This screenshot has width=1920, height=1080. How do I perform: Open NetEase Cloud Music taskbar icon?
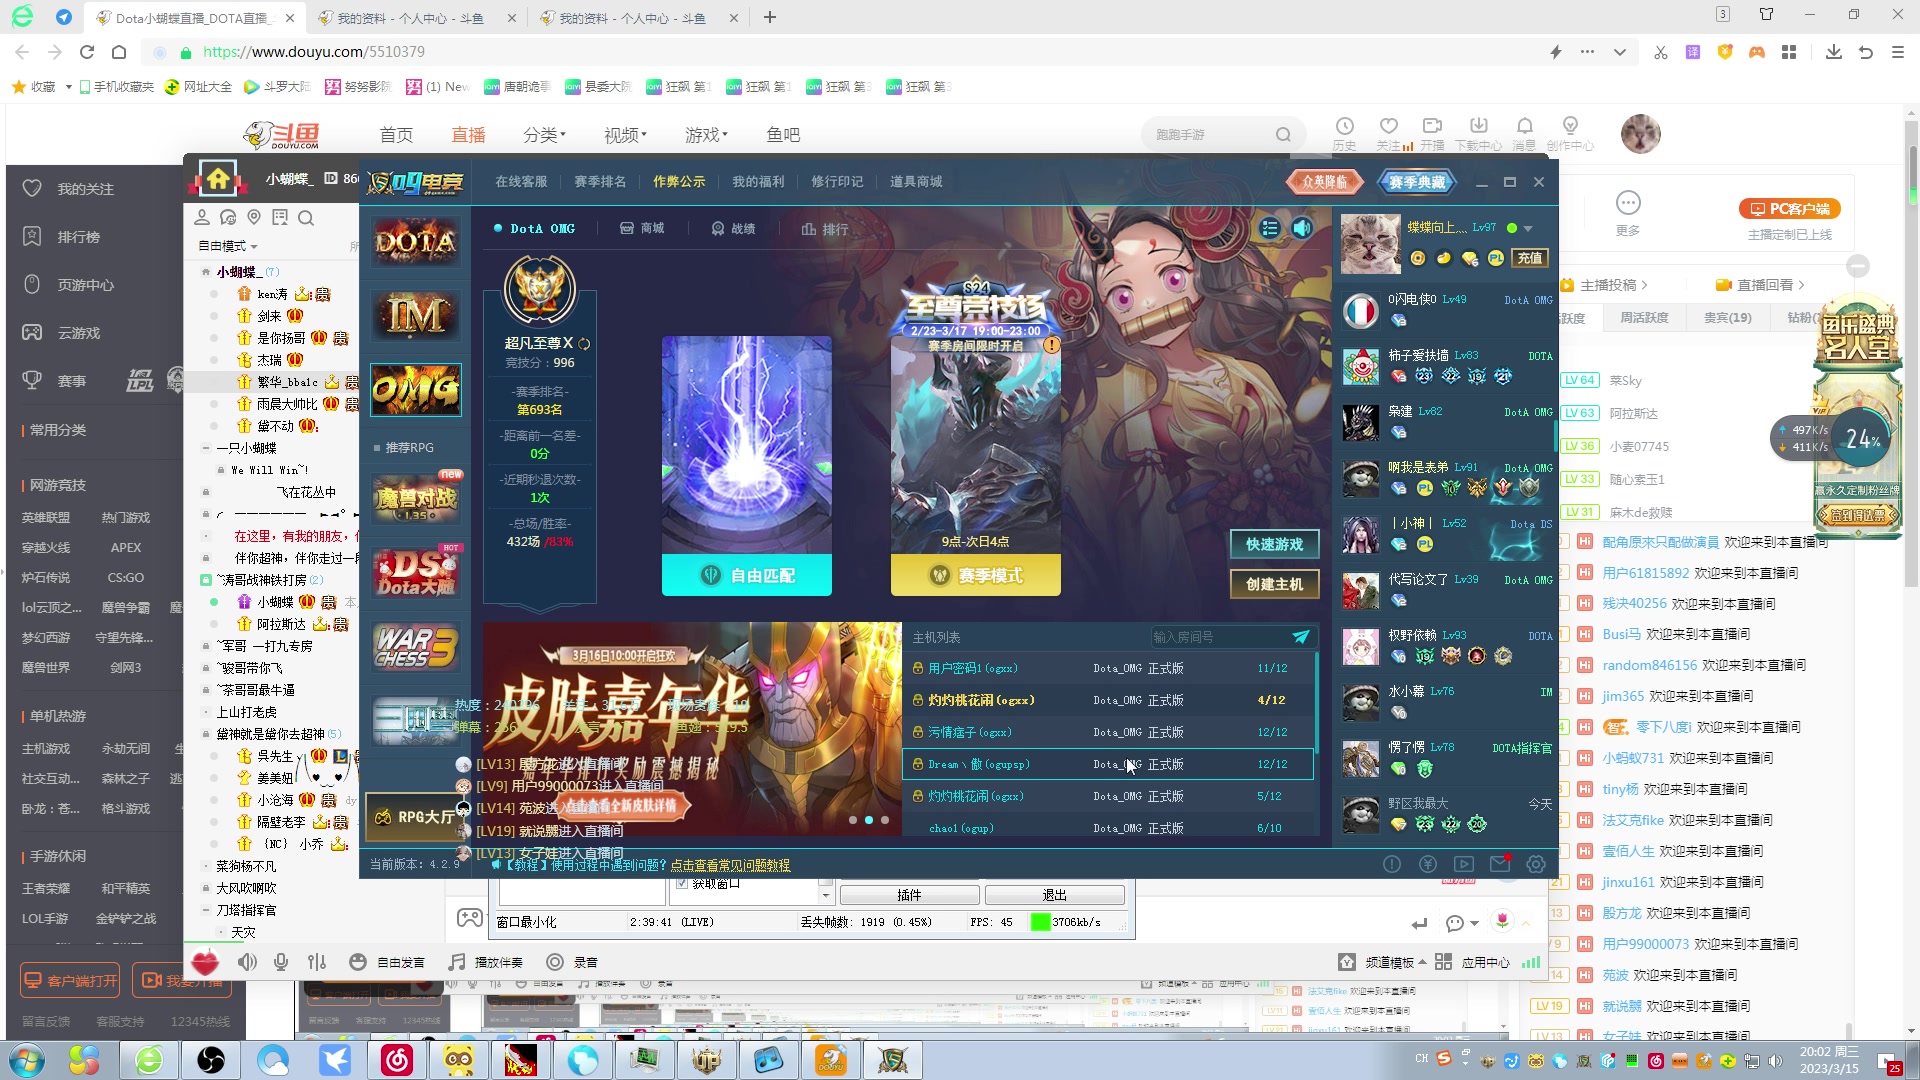point(397,1059)
